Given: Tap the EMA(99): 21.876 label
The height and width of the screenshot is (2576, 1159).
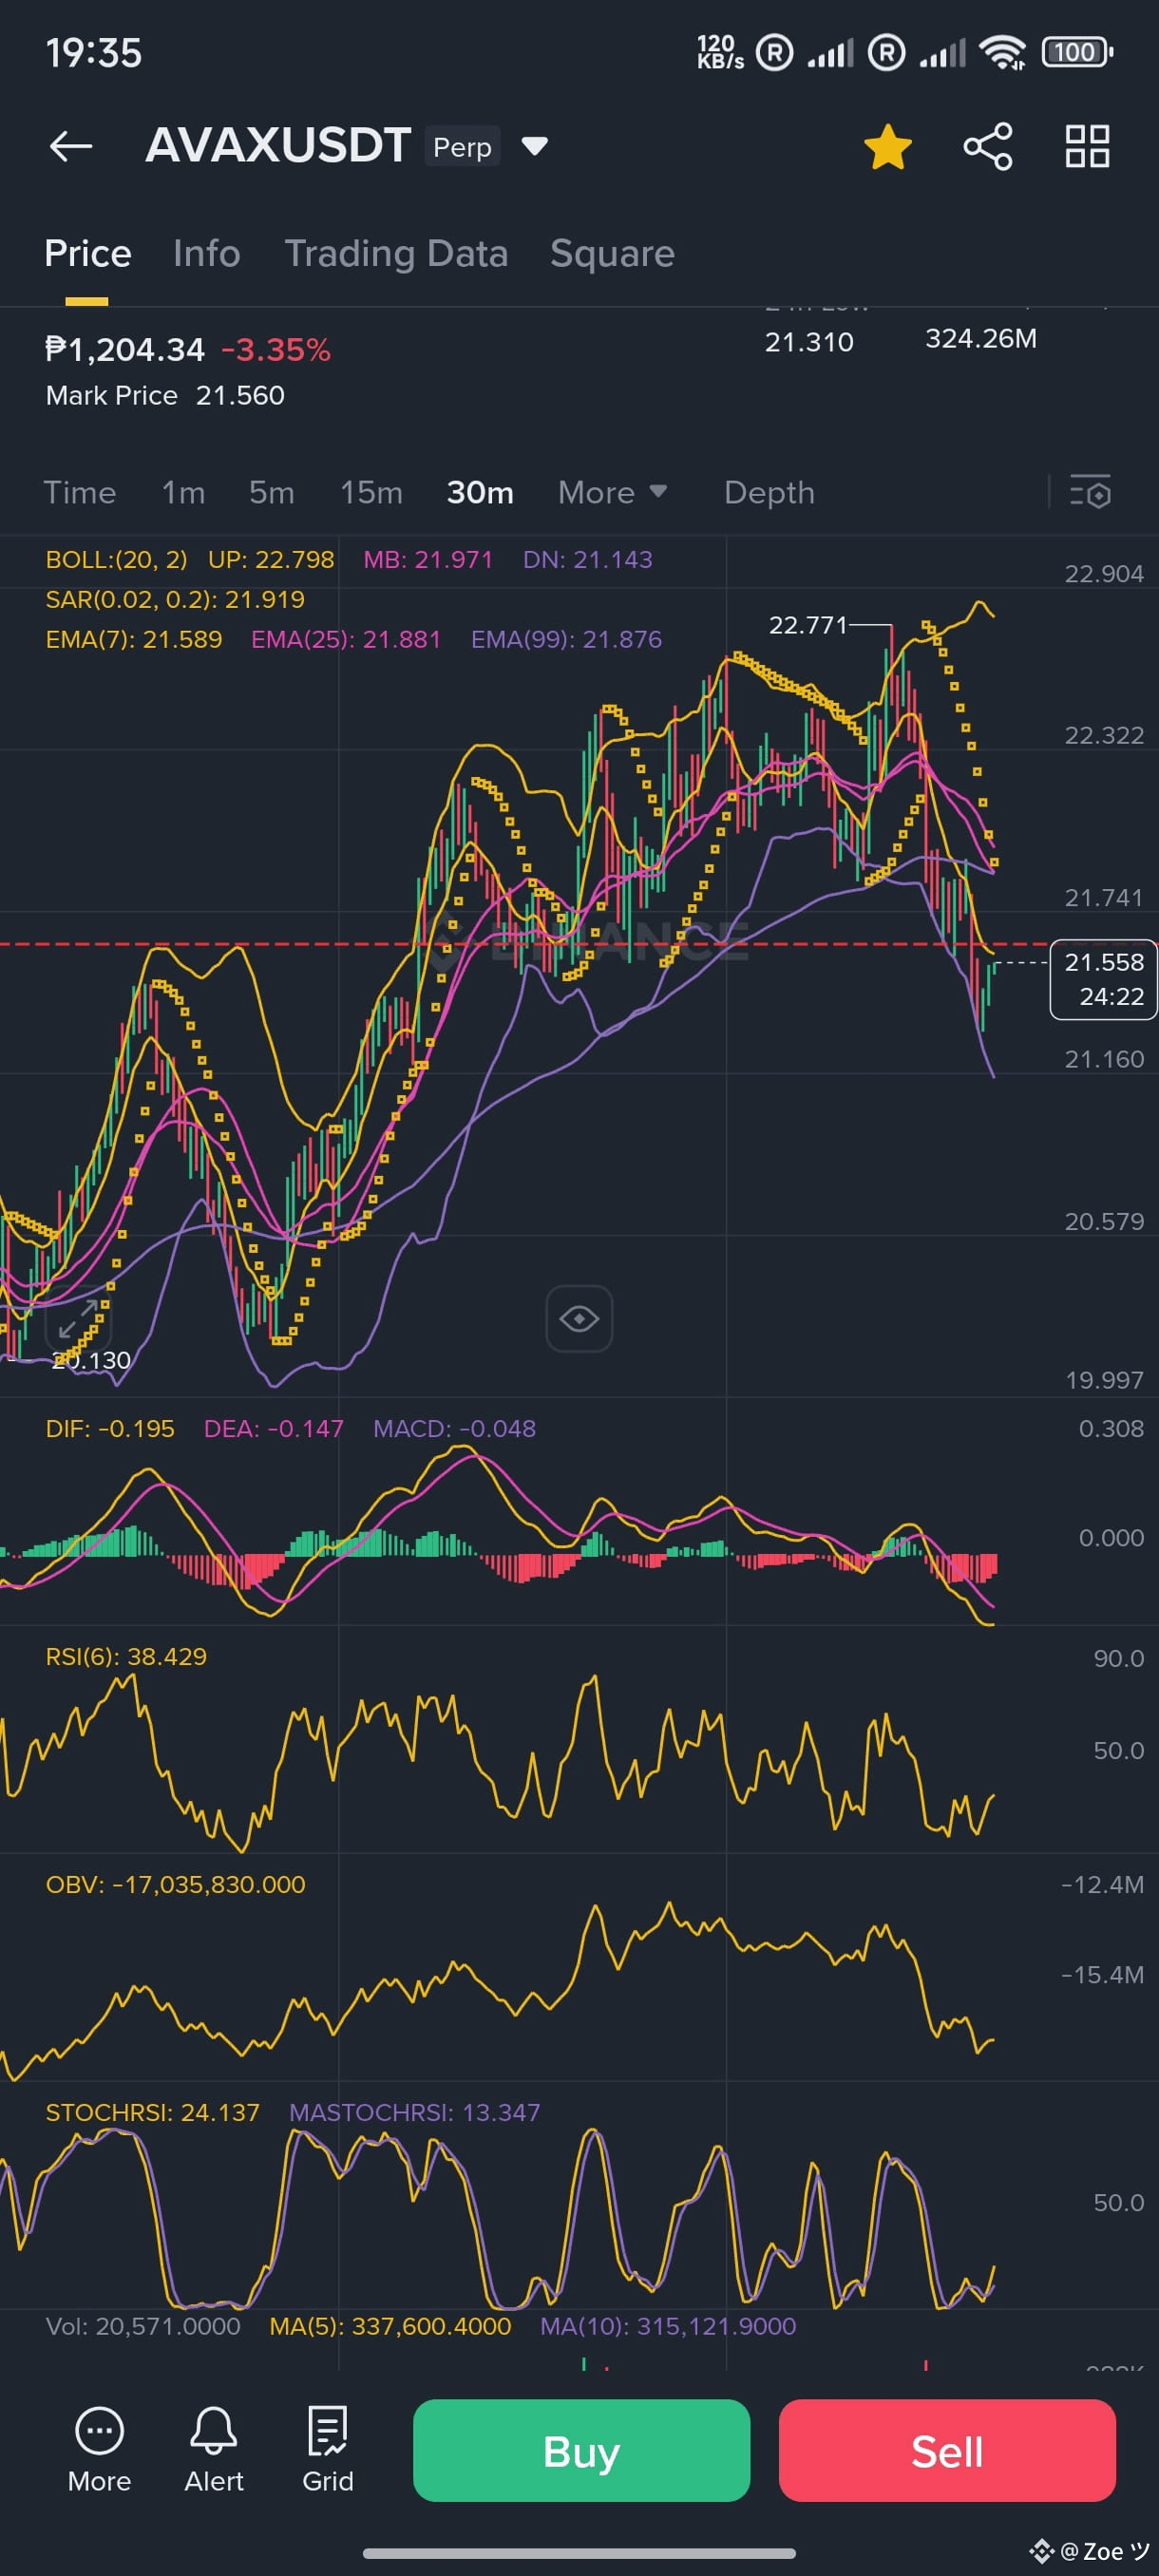Looking at the screenshot, I should click(566, 639).
